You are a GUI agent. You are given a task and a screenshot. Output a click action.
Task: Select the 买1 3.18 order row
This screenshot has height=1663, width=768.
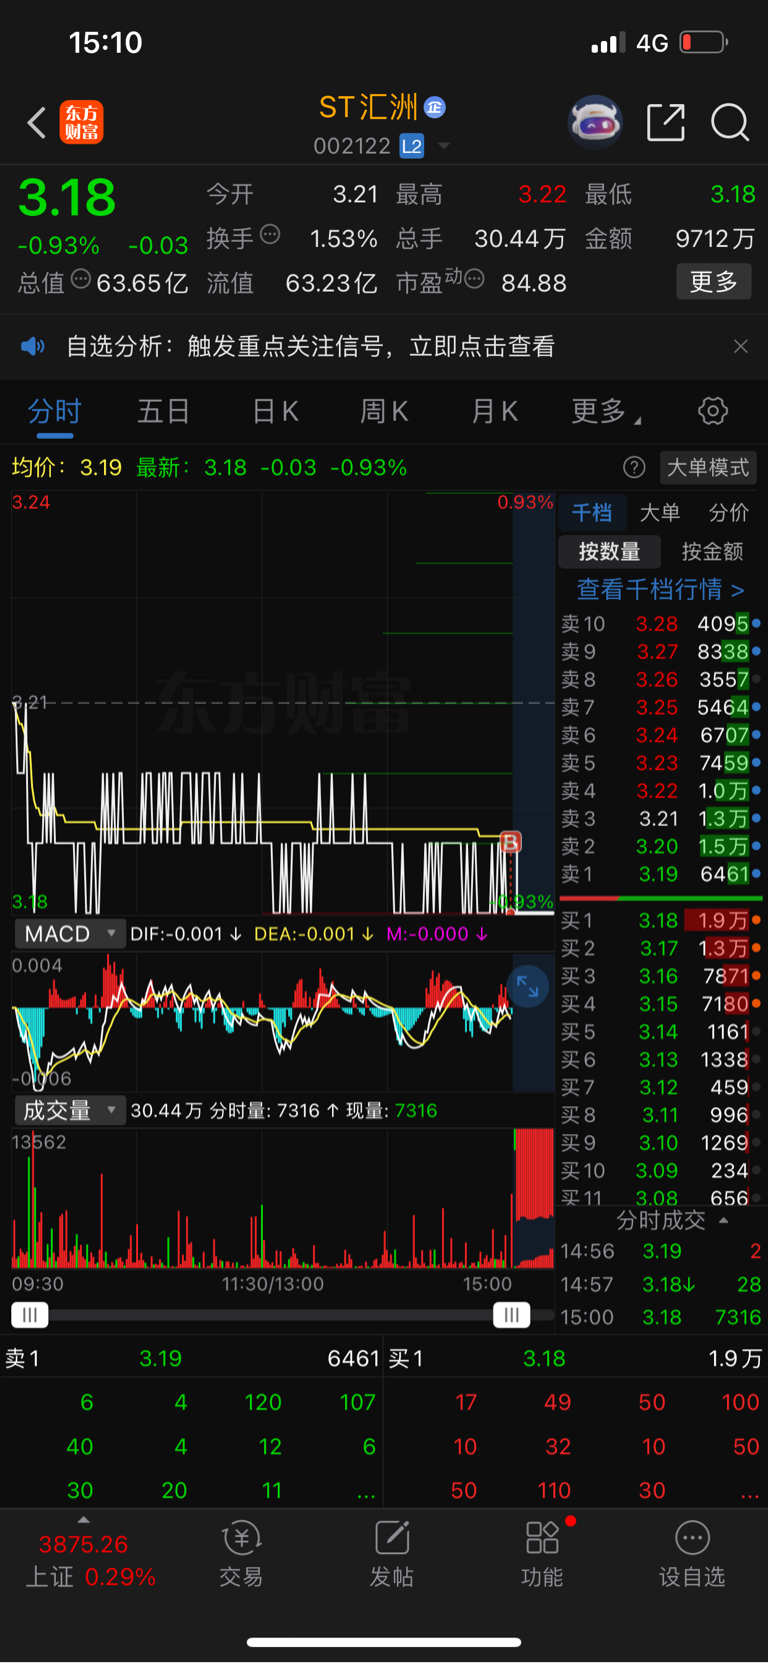point(660,920)
